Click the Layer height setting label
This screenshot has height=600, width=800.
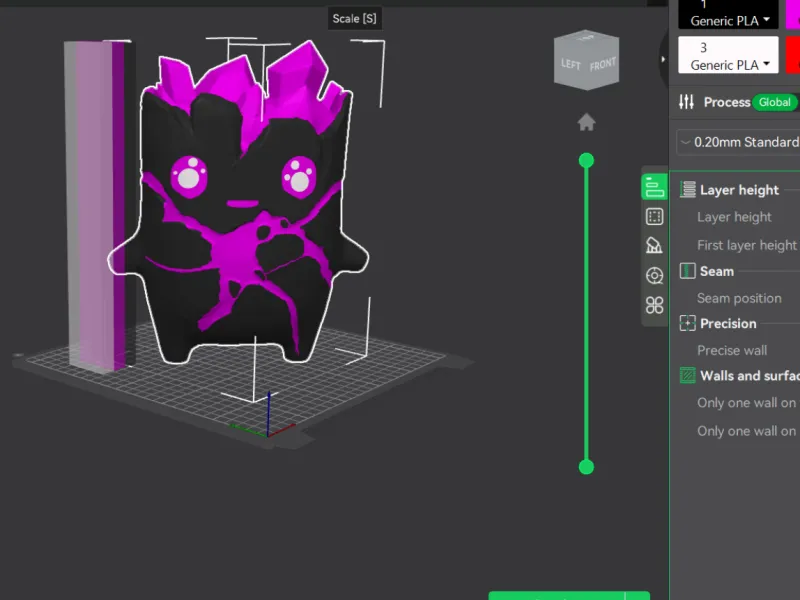pos(734,217)
